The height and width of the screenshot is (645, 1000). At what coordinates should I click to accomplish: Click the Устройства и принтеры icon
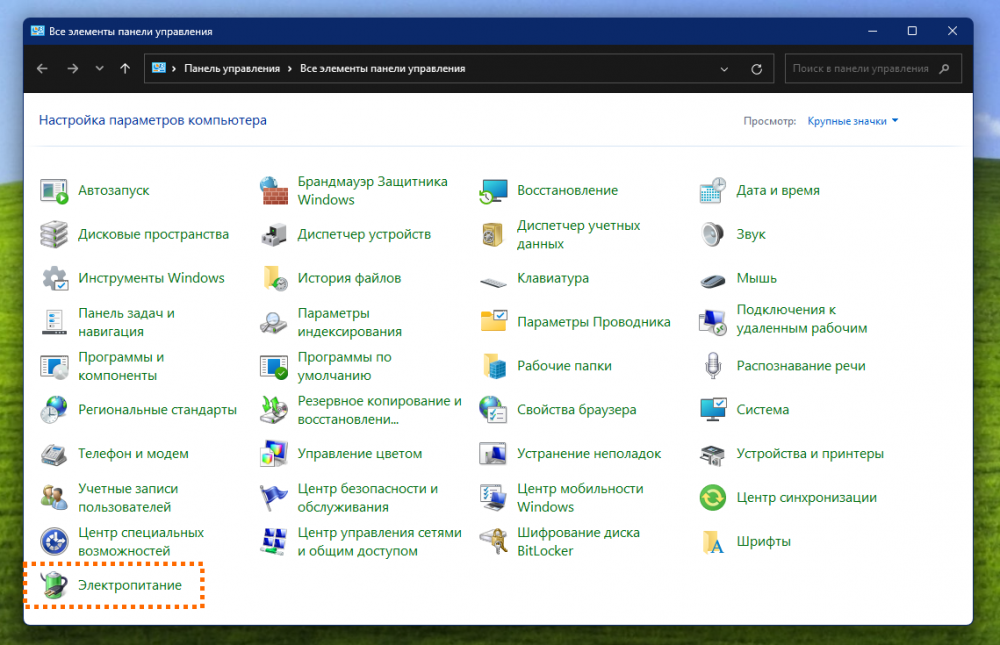click(x=712, y=453)
